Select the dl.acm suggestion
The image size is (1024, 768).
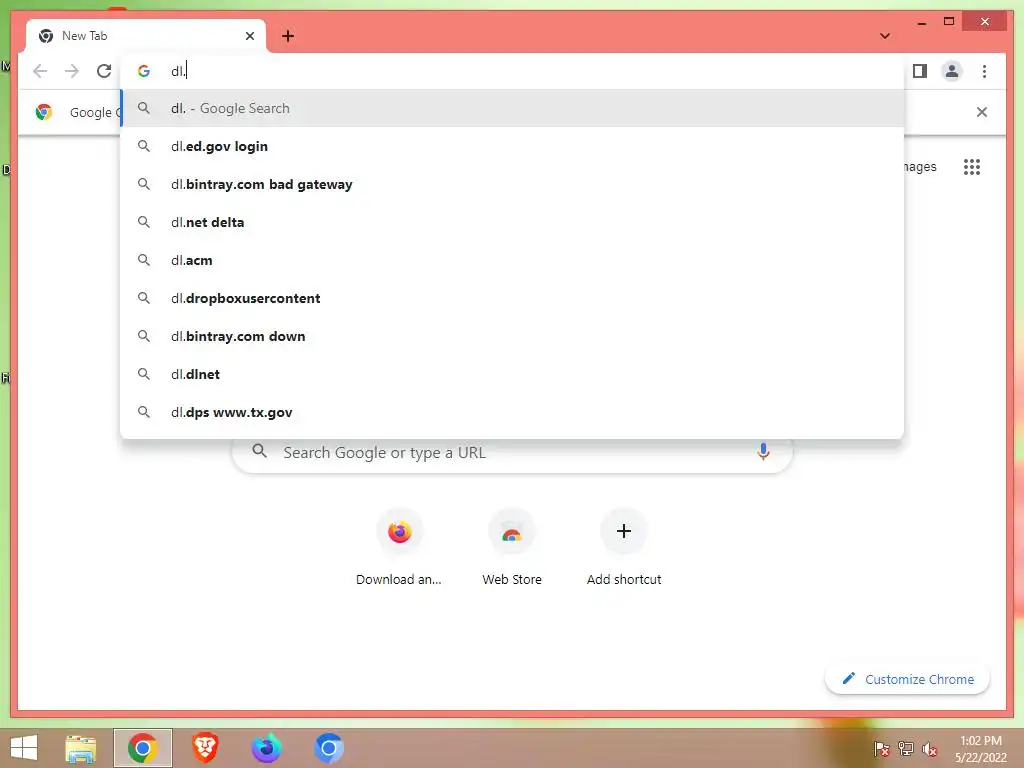513,260
